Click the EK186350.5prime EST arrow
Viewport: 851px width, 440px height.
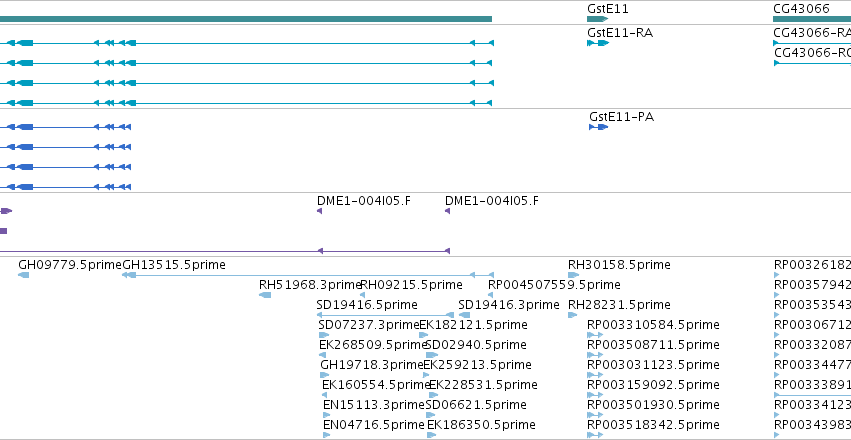point(431,435)
